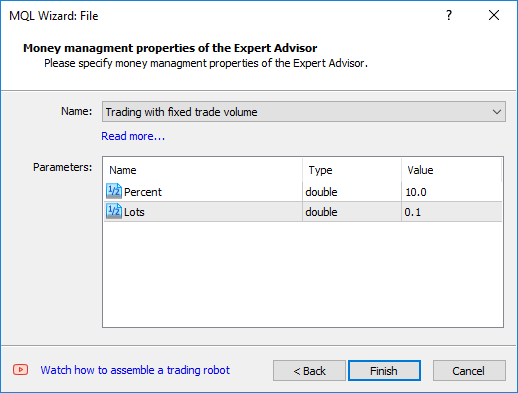Click the Type column header

click(352, 170)
